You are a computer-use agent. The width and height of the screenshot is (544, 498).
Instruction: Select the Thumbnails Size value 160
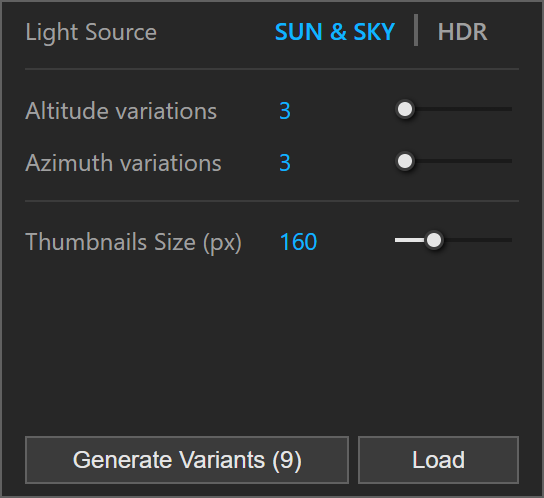tap(298, 242)
